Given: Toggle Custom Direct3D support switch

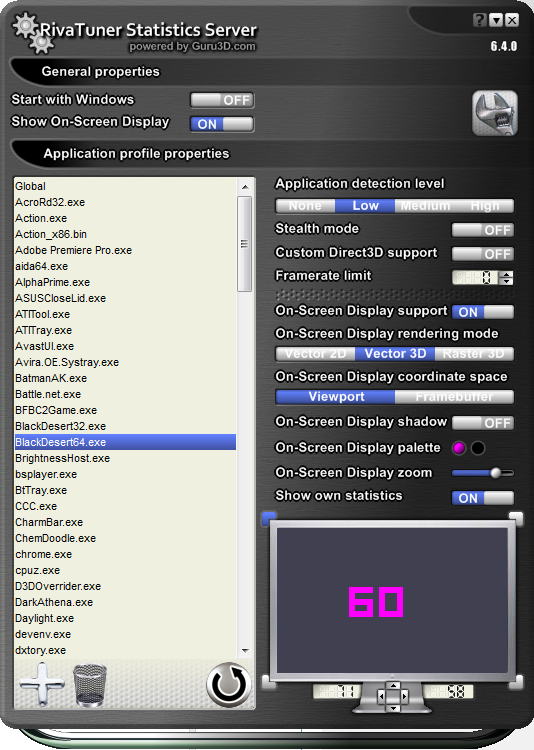Looking at the screenshot, I should [x=483, y=254].
